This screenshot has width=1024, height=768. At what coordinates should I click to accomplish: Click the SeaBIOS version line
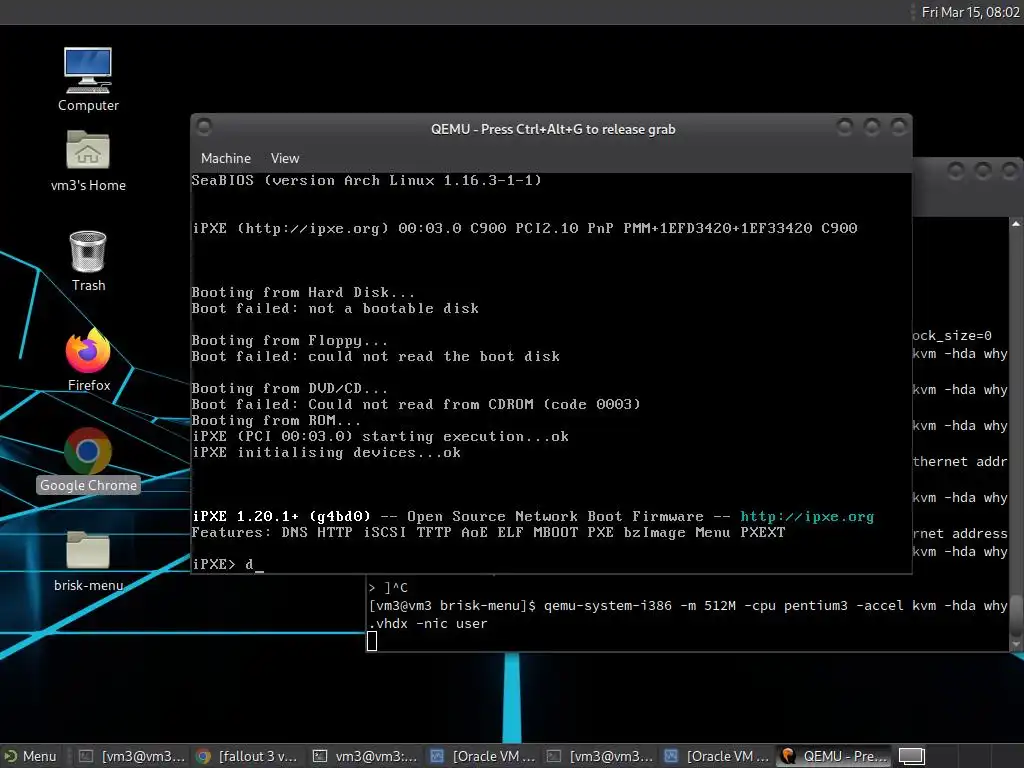point(366,180)
